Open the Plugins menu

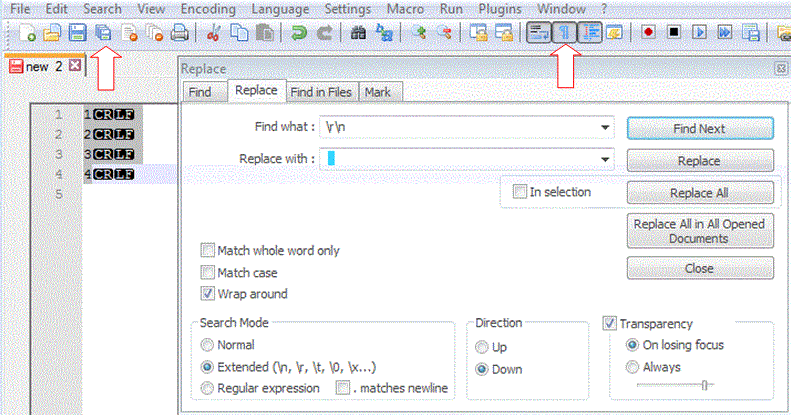500,9
